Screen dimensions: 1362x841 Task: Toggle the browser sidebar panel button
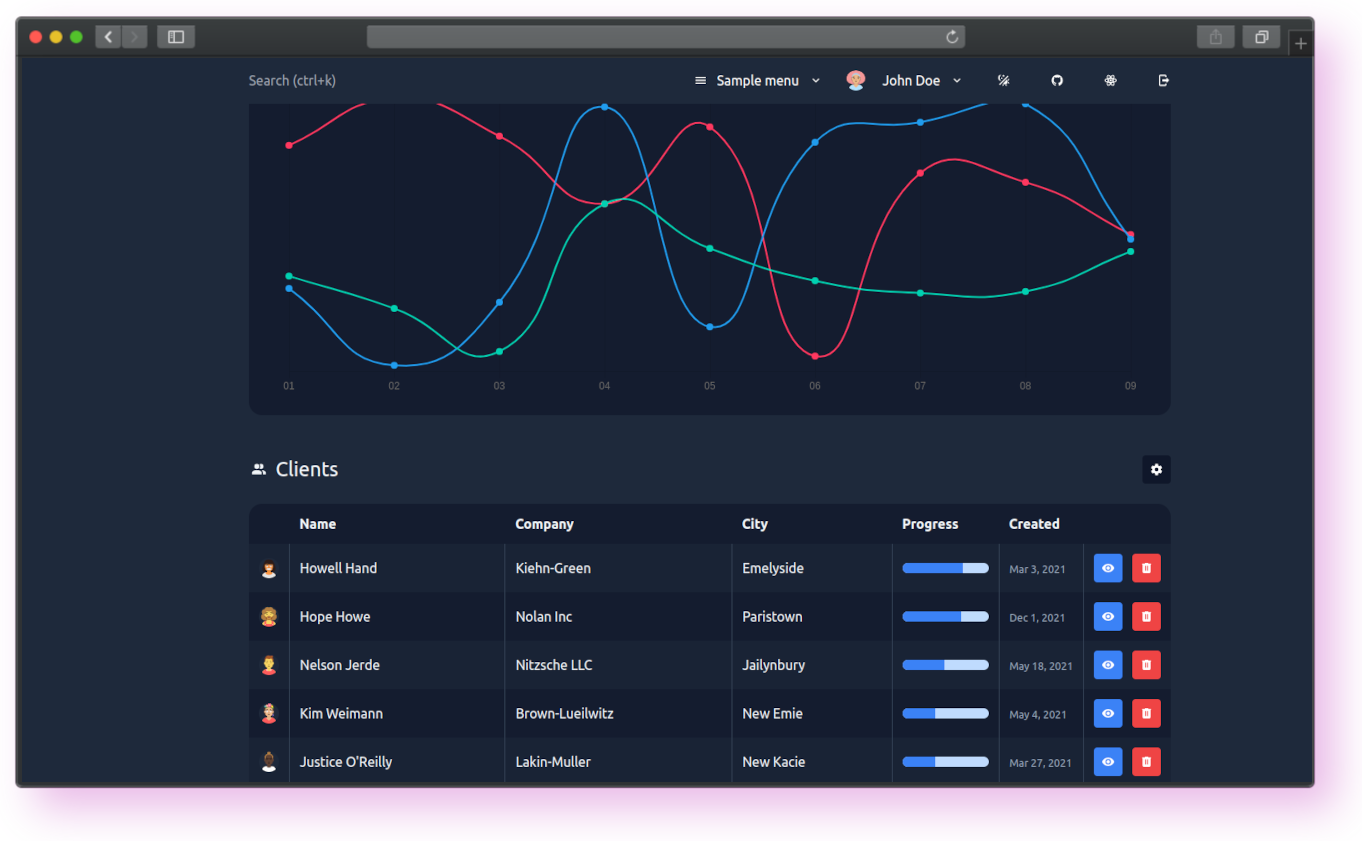click(x=176, y=37)
